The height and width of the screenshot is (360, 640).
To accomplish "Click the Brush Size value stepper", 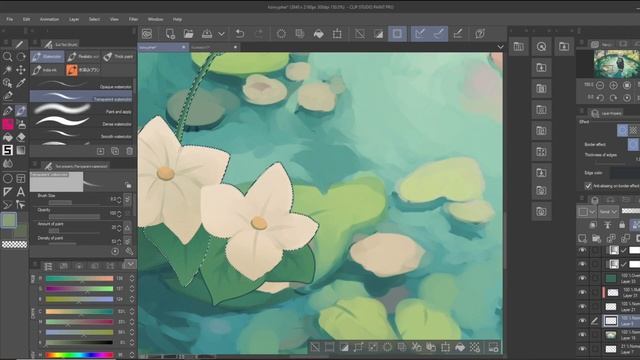I will pyautogui.click(x=119, y=200).
